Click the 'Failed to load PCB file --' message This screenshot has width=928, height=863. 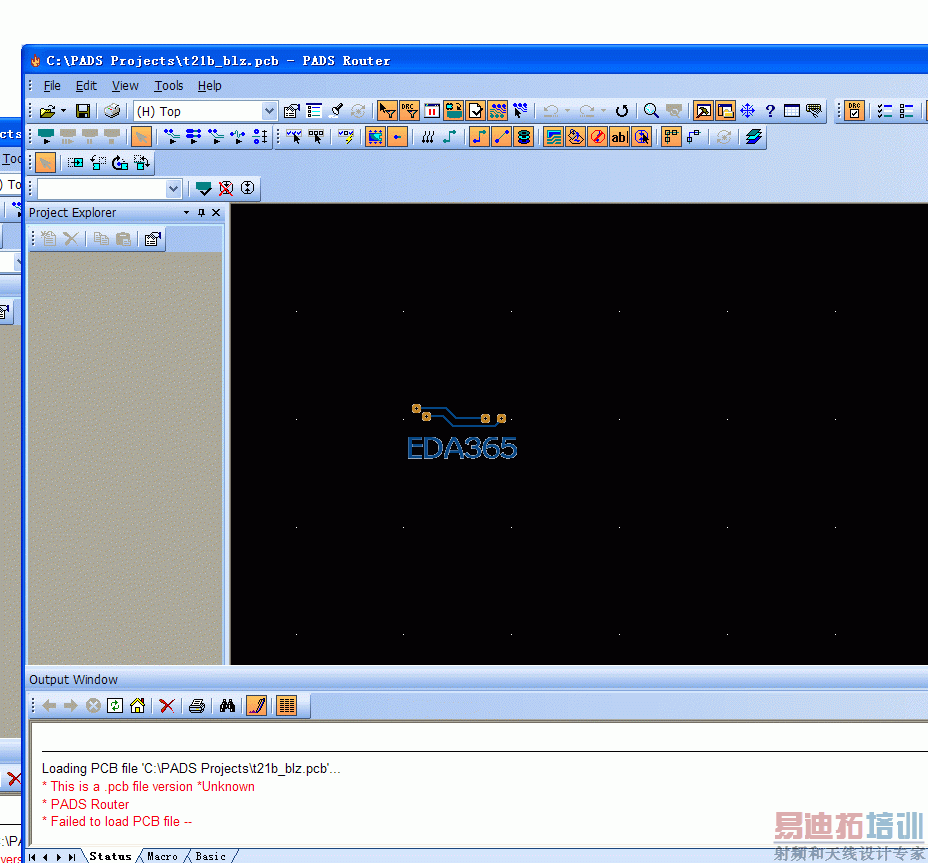[x=117, y=822]
